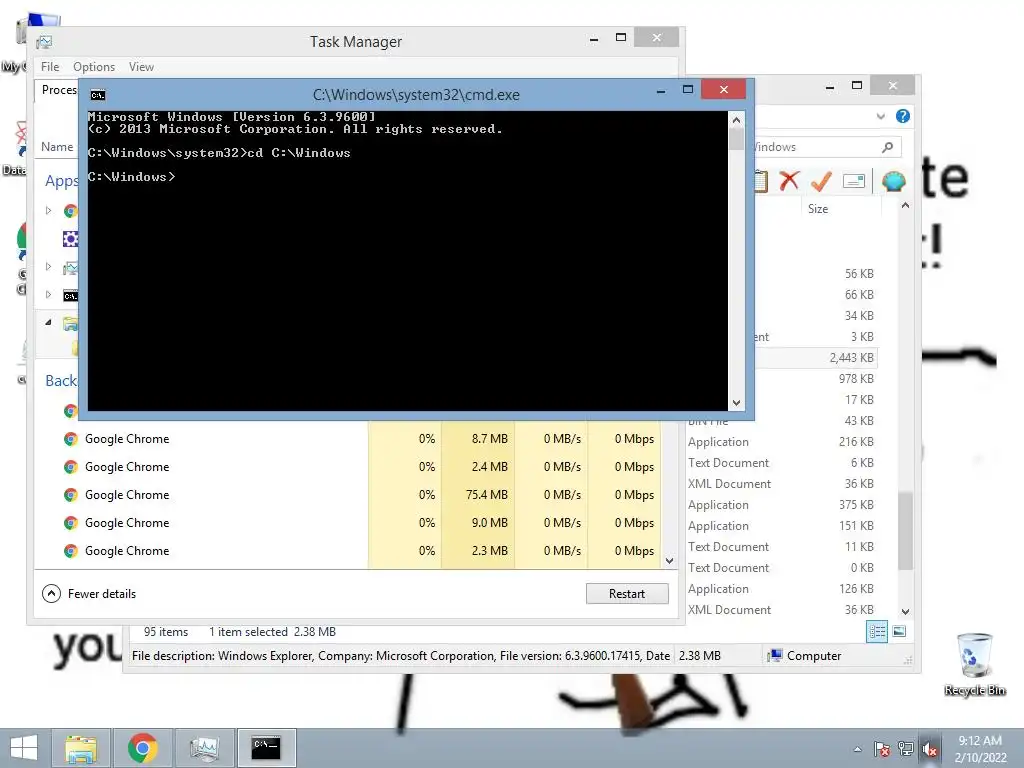Click the muted volume tray icon

[930, 749]
